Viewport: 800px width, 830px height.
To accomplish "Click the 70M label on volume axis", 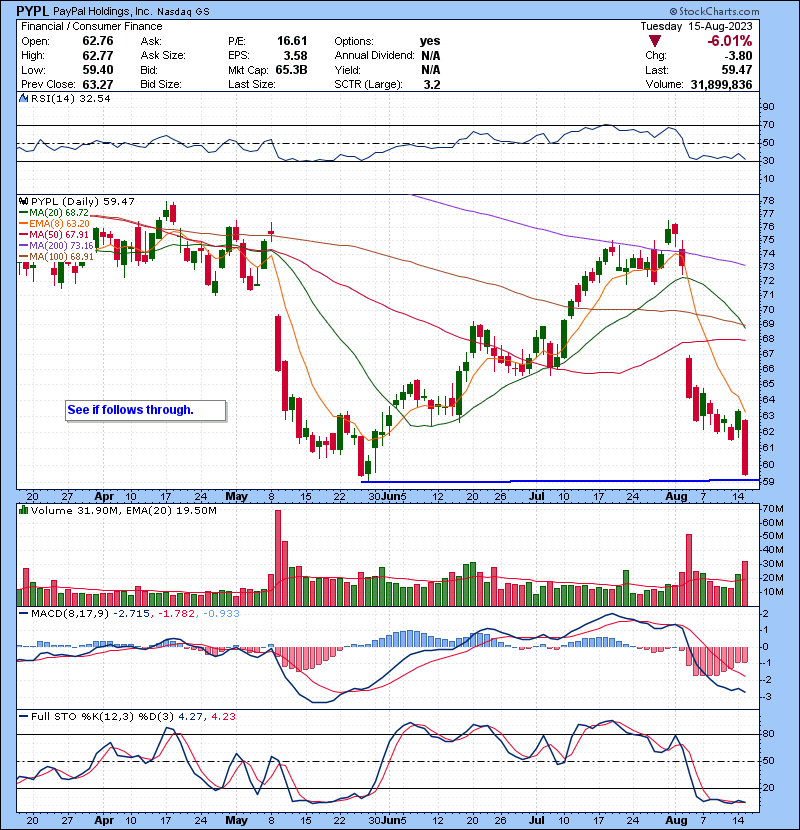I will (772, 509).
